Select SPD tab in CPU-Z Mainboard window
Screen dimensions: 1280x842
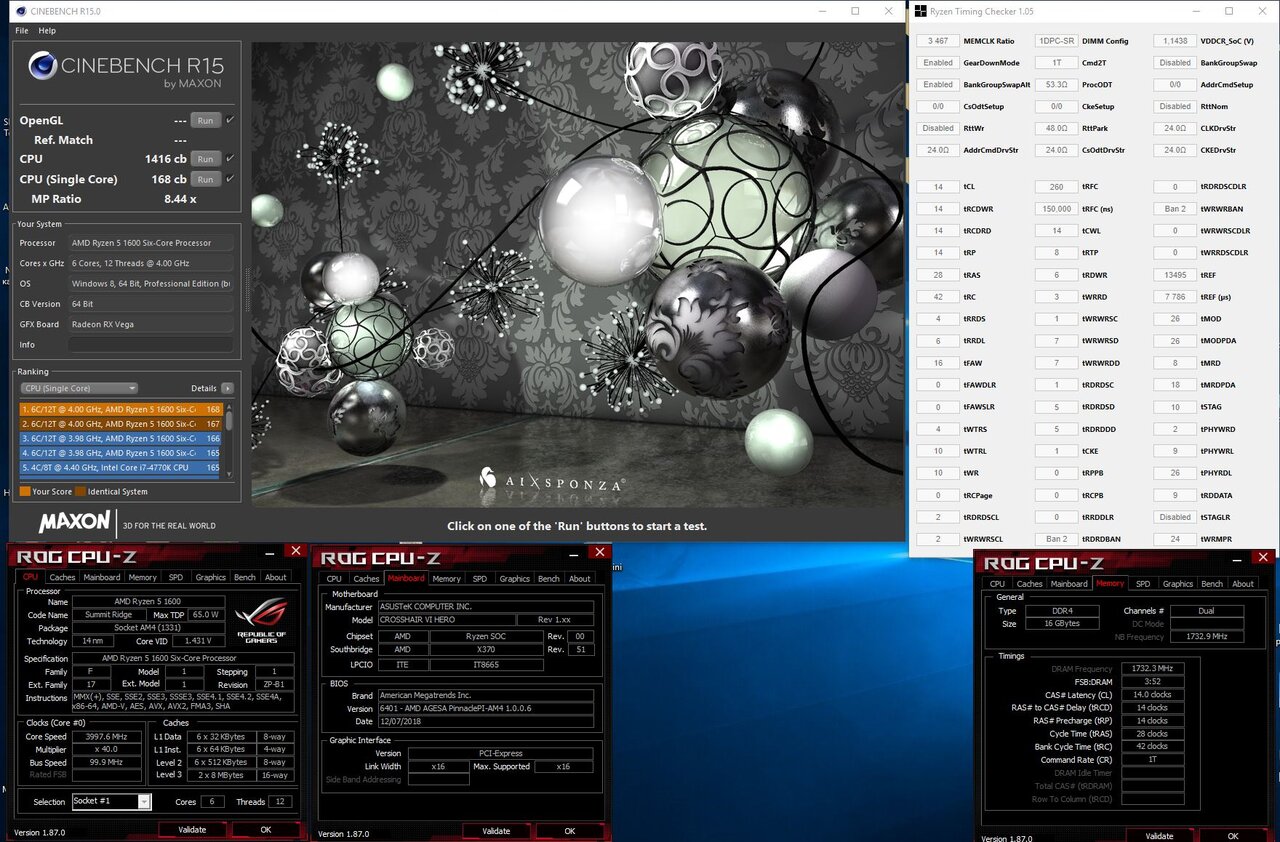[x=480, y=578]
